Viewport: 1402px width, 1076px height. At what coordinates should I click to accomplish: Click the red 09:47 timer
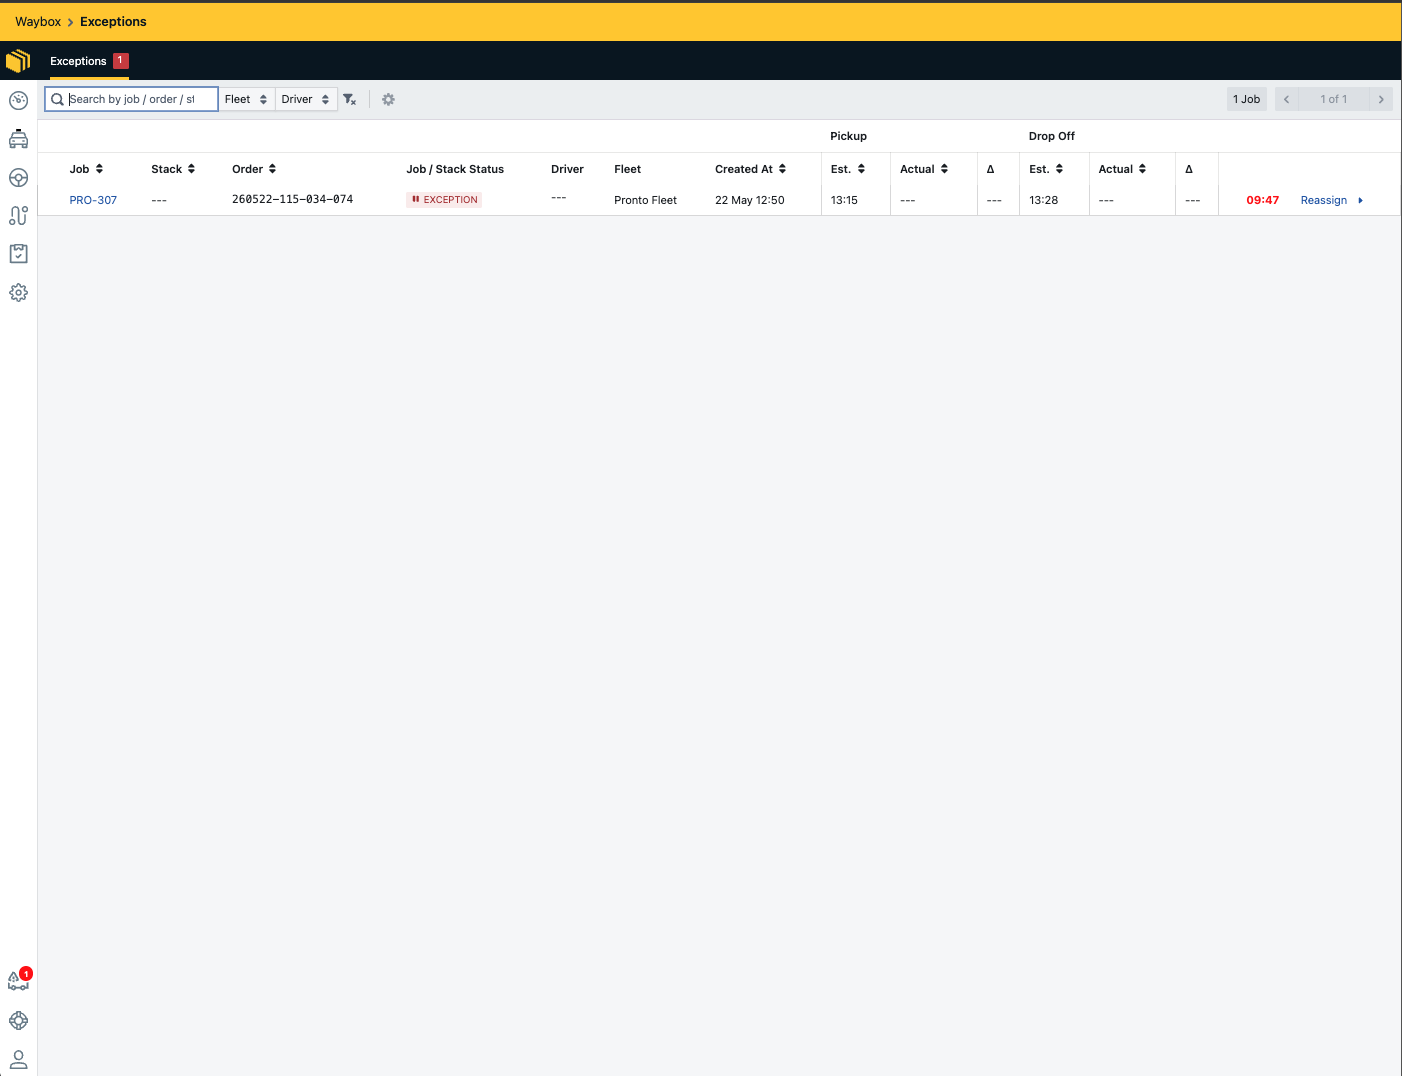(1263, 200)
